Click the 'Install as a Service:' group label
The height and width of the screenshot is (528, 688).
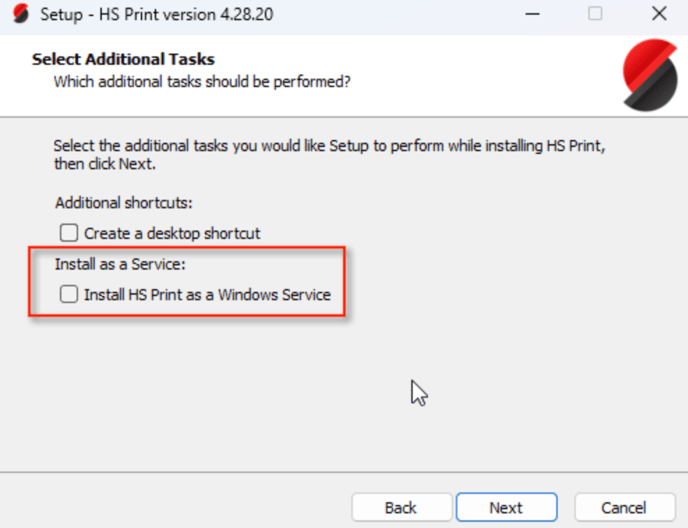point(120,264)
